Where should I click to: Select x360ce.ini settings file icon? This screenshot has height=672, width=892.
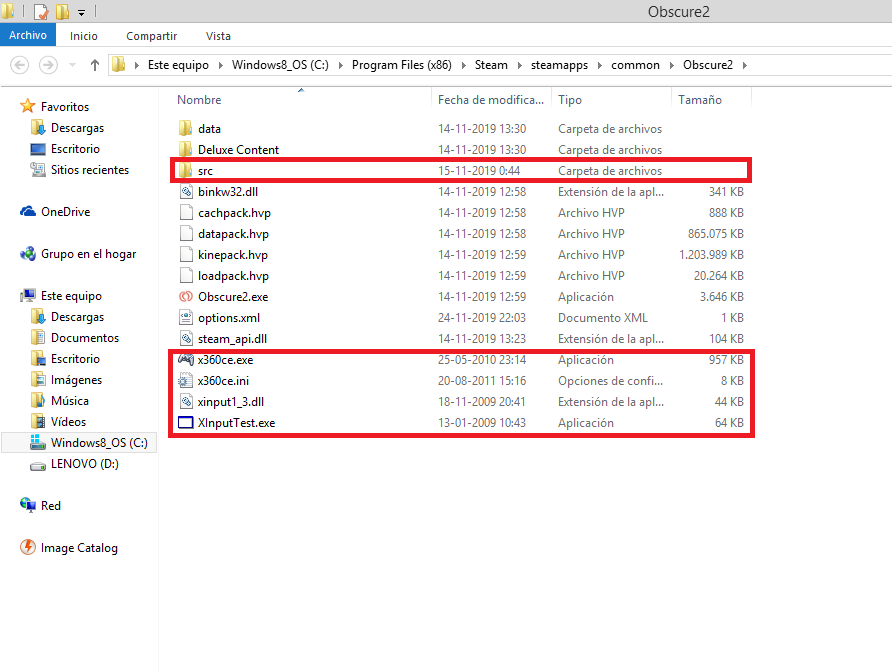click(x=185, y=381)
